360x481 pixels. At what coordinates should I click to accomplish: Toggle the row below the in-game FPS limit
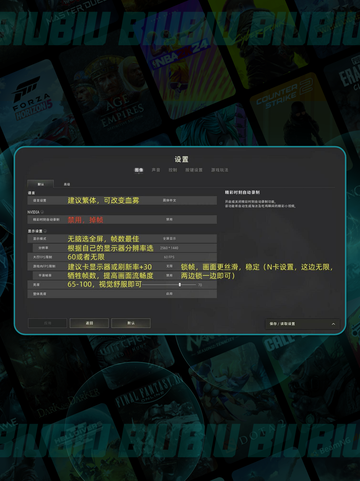click(125, 275)
